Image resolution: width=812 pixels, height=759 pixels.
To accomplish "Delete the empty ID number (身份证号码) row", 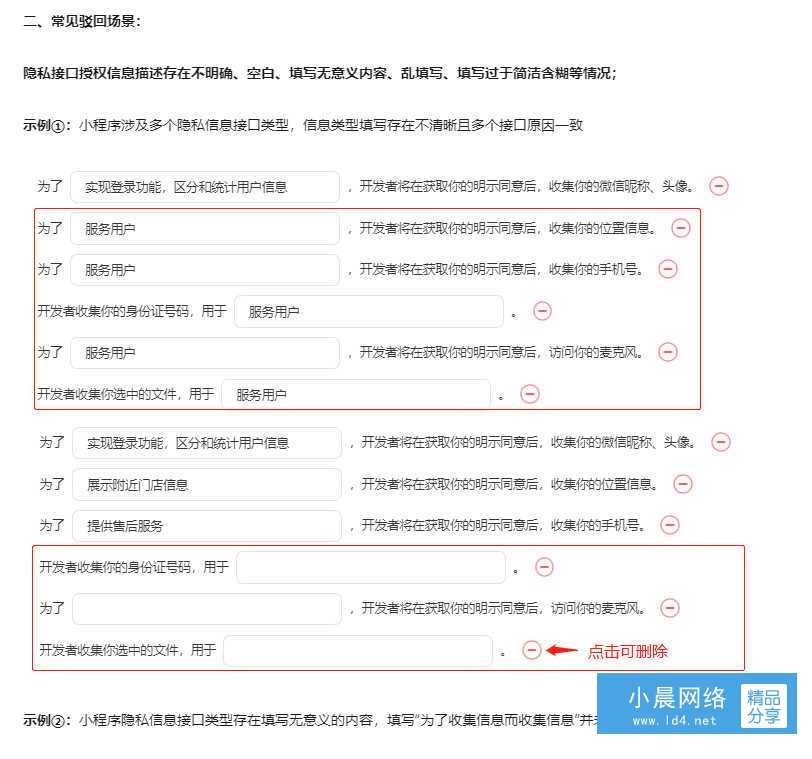I will point(544,567).
